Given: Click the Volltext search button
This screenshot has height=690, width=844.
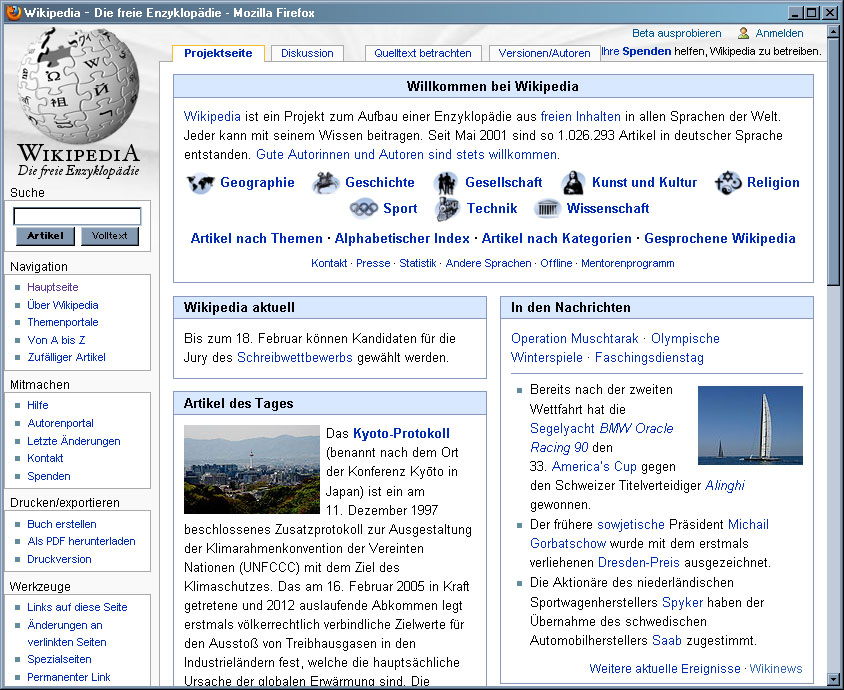Looking at the screenshot, I should pos(110,236).
